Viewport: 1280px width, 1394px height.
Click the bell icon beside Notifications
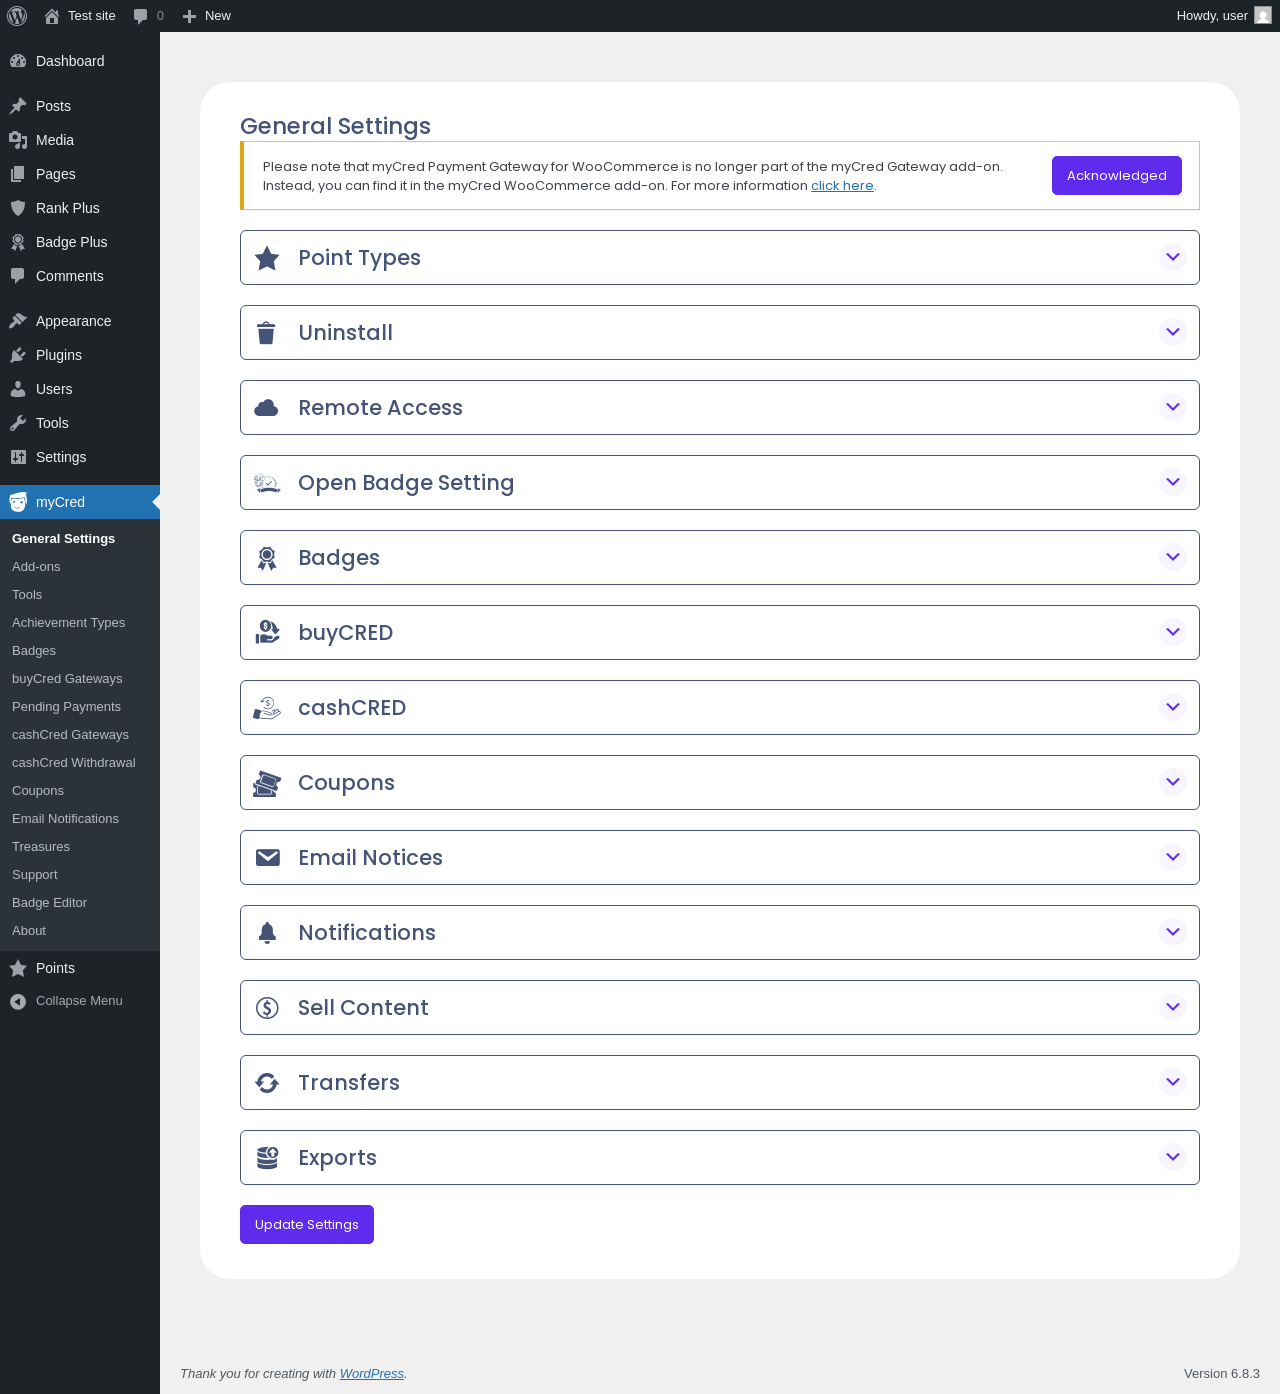267,933
